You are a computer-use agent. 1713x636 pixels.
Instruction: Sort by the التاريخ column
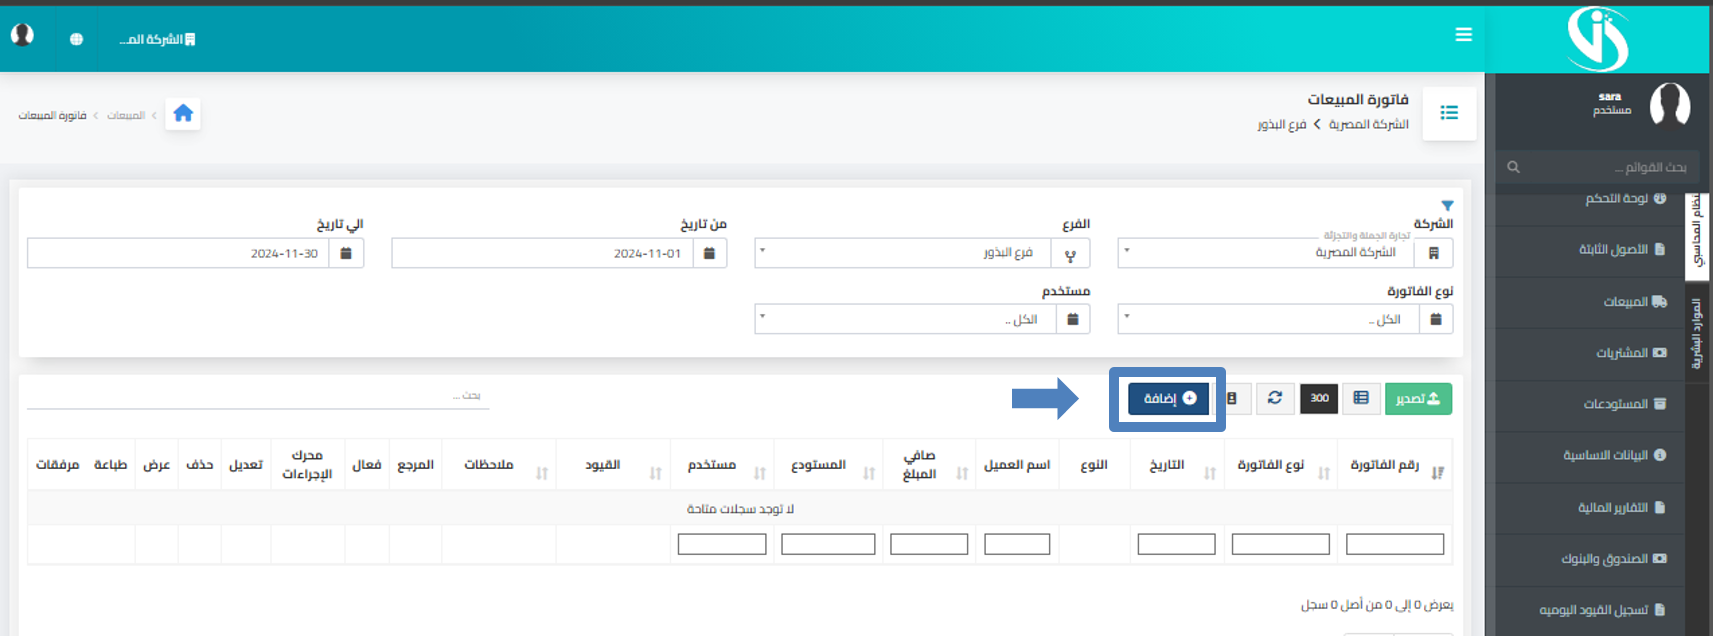click(1177, 465)
